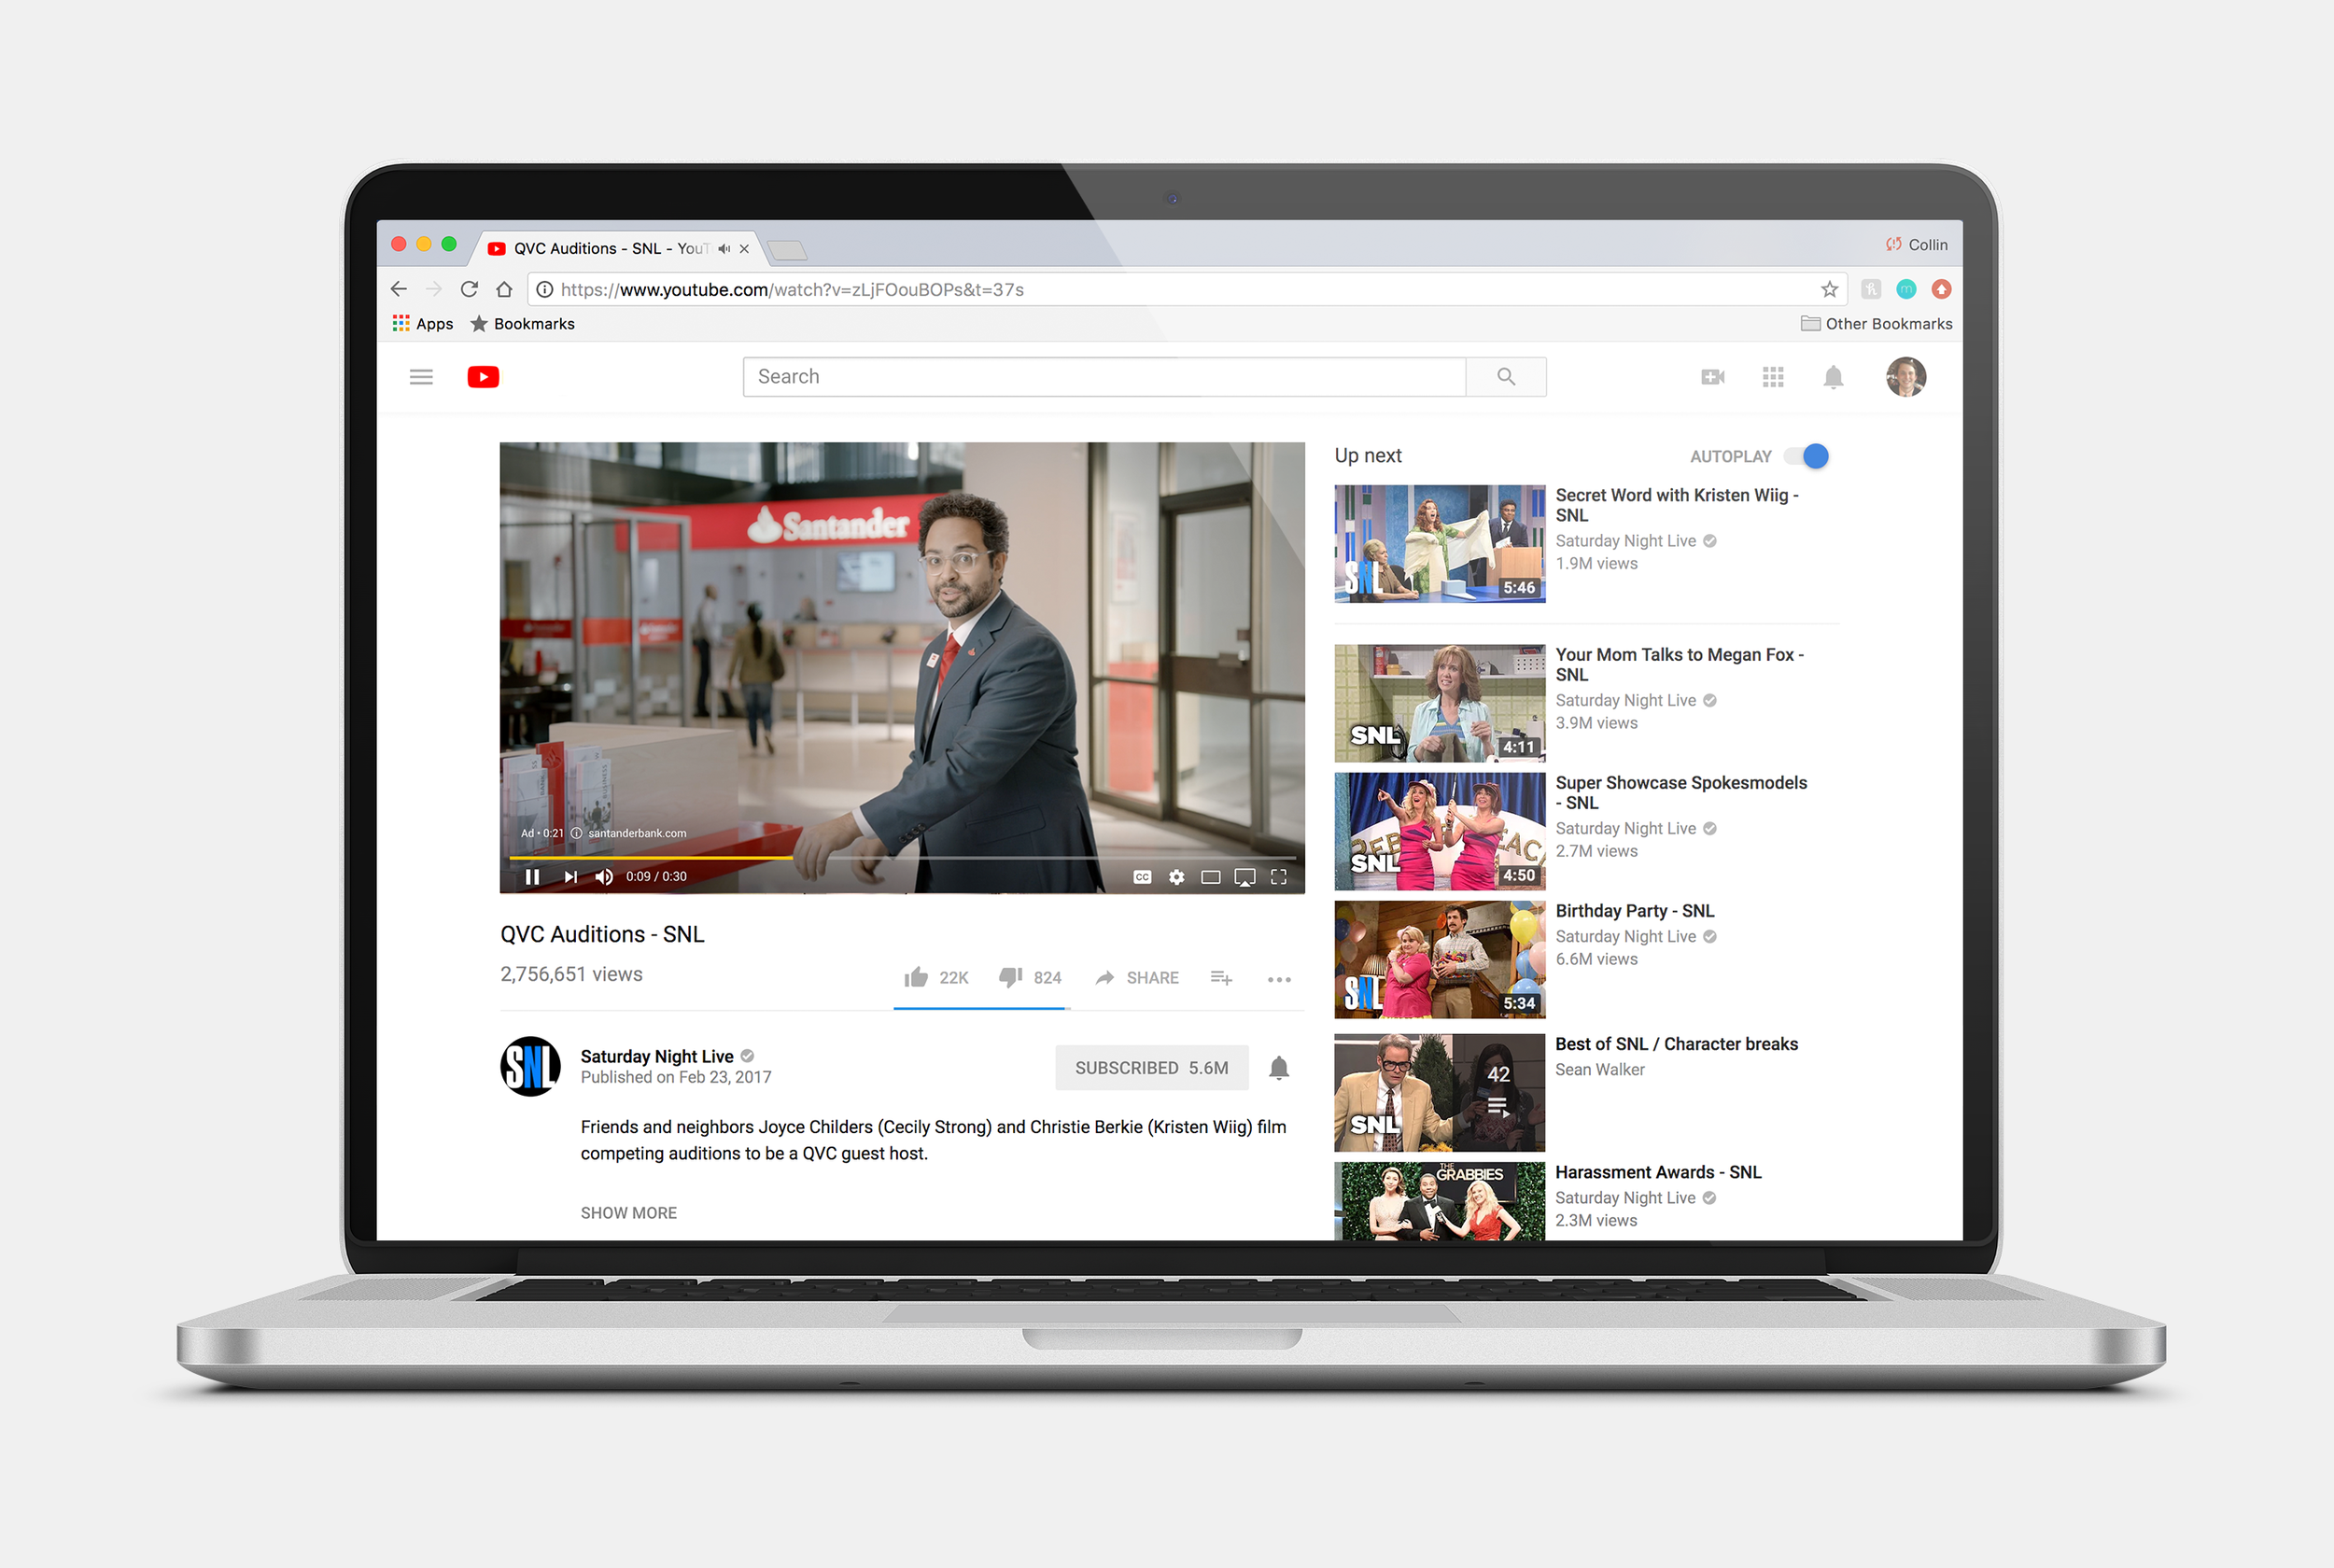
Task: Click the red circular Chrome extension icon
Action: coord(1941,289)
